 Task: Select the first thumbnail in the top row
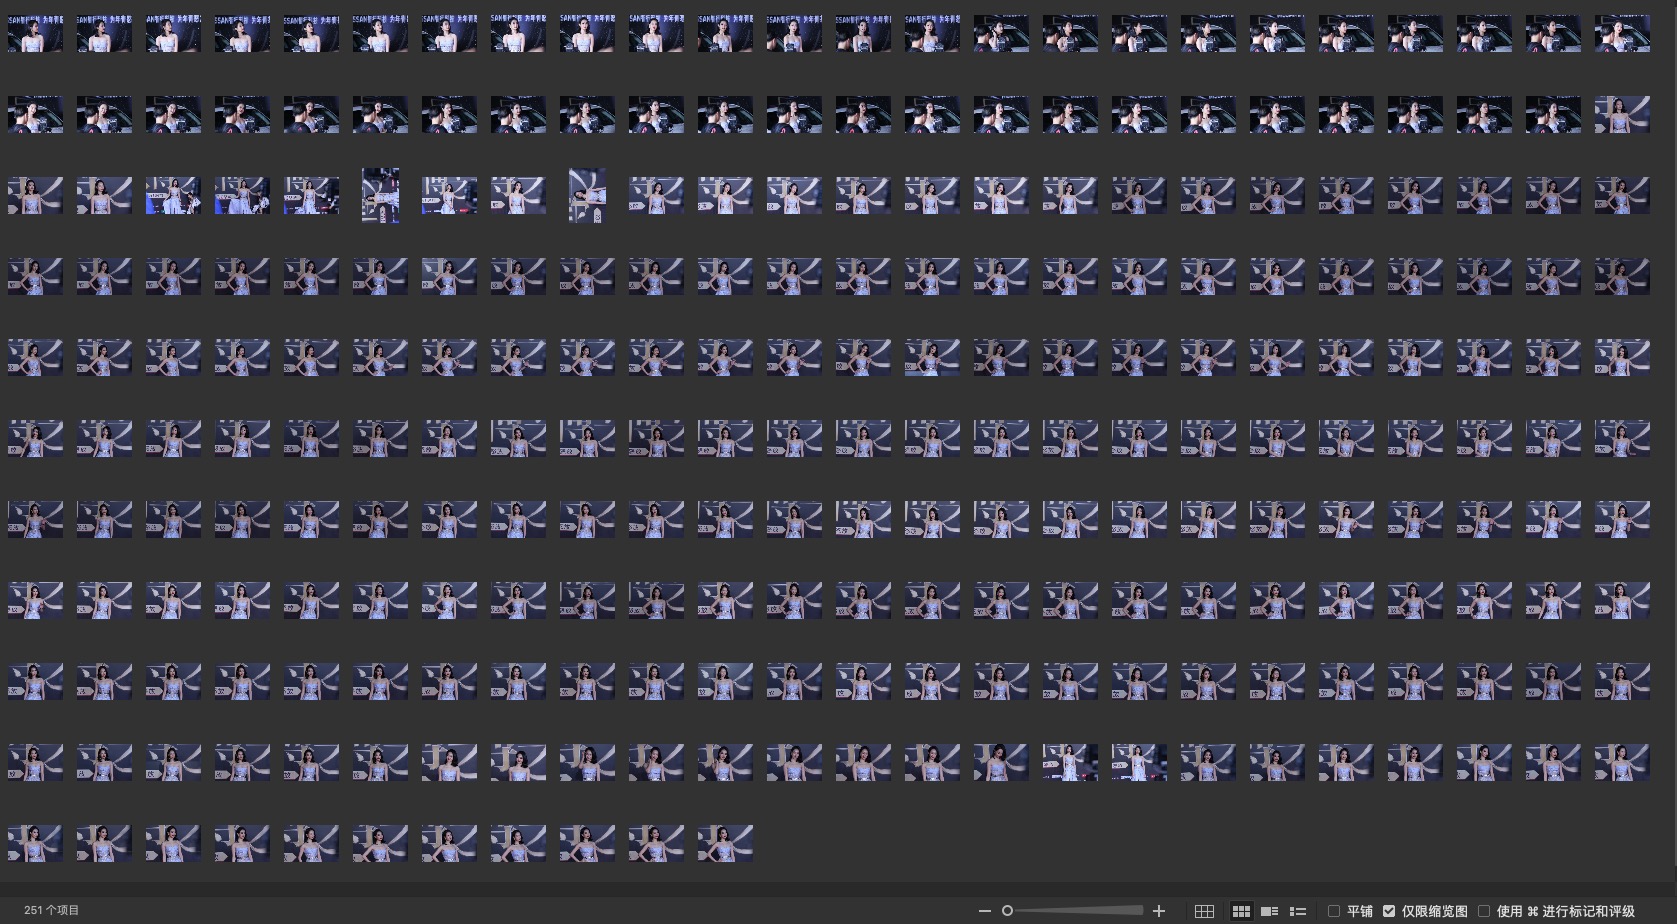click(x=35, y=33)
